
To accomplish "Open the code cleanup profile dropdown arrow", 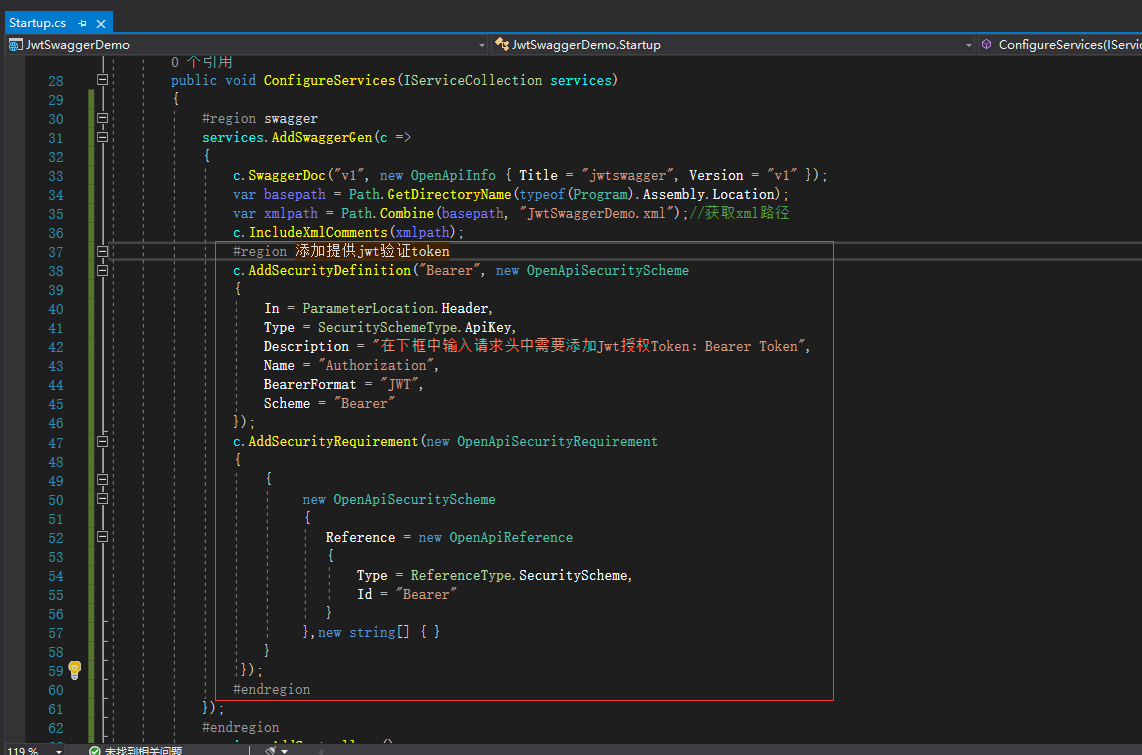I will point(286,750).
